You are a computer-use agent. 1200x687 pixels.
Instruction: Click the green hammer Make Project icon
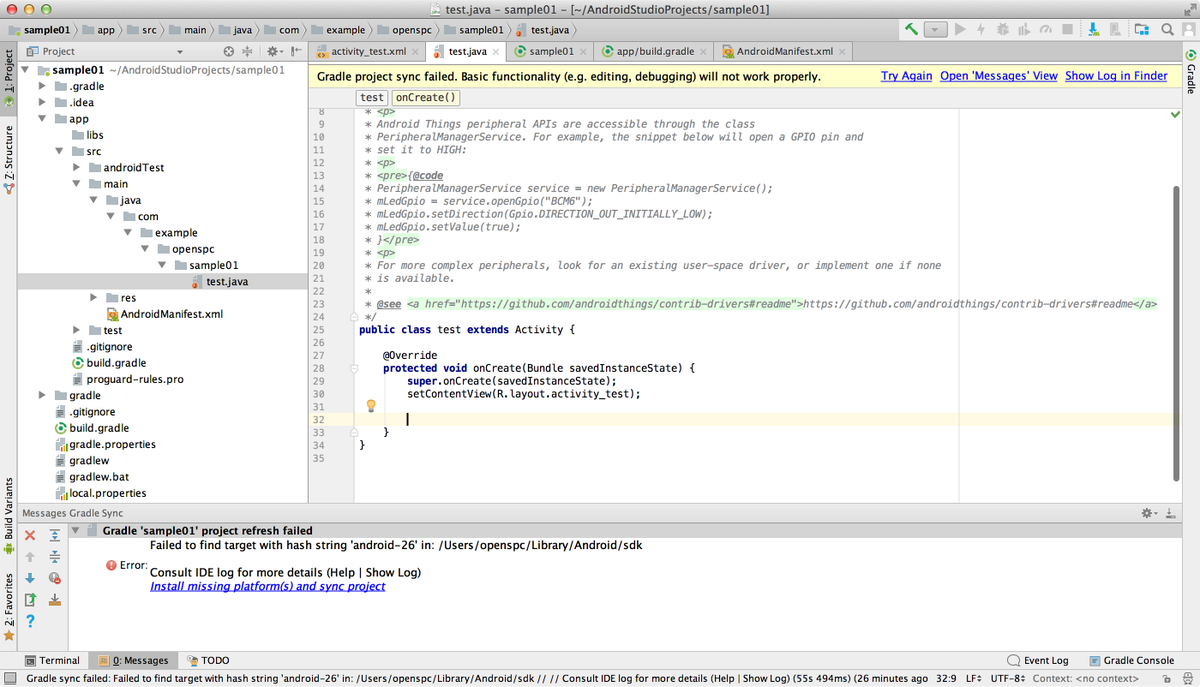click(912, 30)
